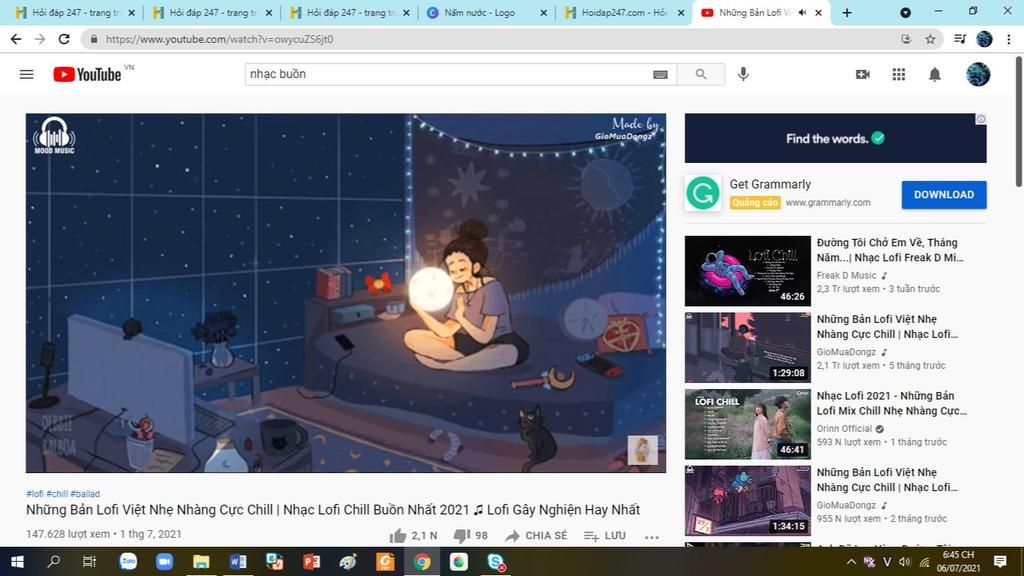1024x576 pixels.
Task: Open the Nhạc Lofi 2021 video title
Action: (891, 403)
